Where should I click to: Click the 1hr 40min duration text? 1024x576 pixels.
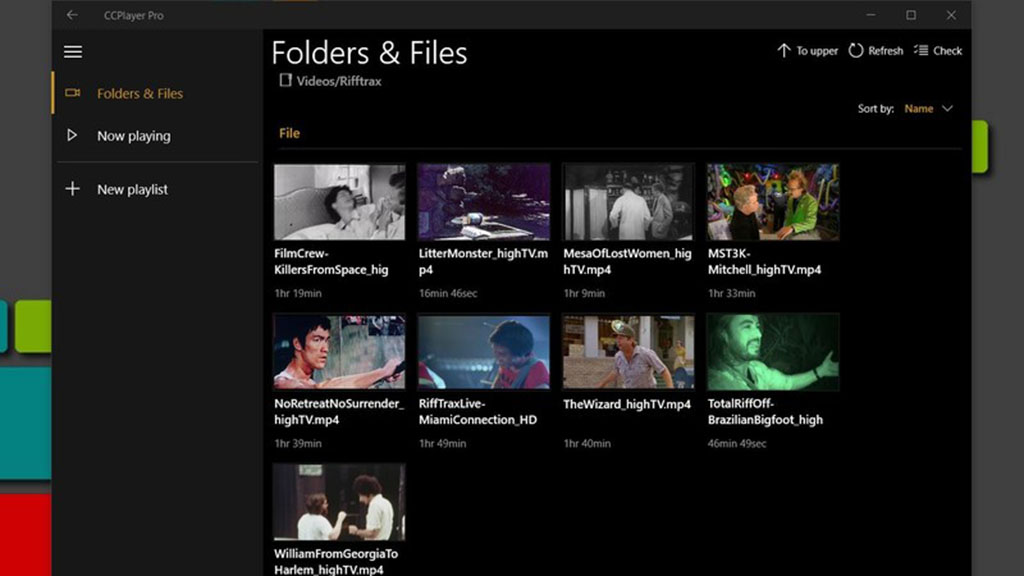[x=587, y=443]
